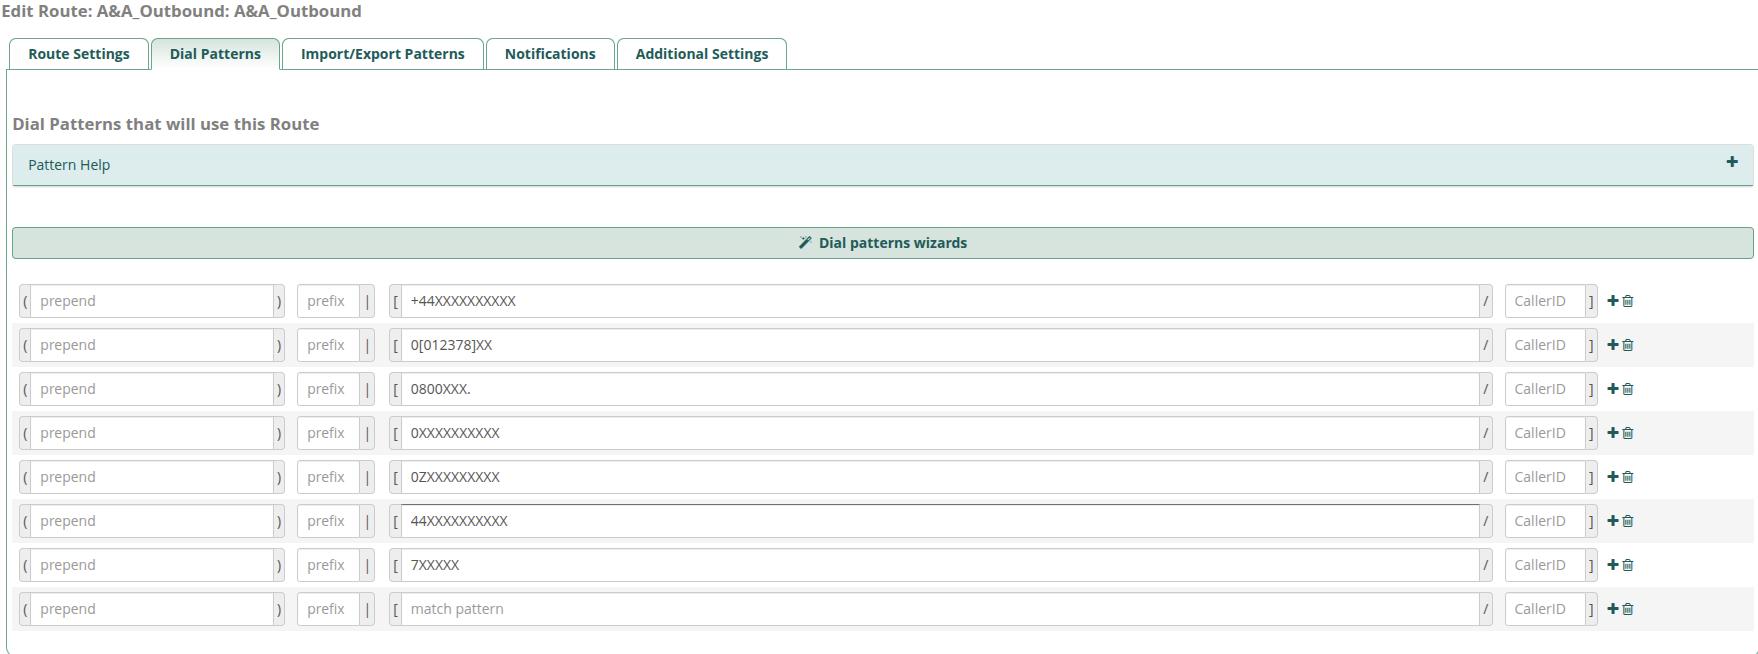This screenshot has height=654, width=1758.
Task: Open the Dial patterns wizards
Action: click(882, 243)
